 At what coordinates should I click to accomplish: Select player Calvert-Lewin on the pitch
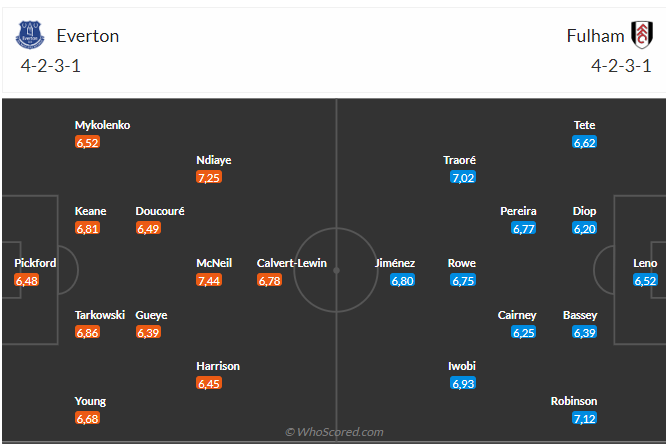(291, 263)
